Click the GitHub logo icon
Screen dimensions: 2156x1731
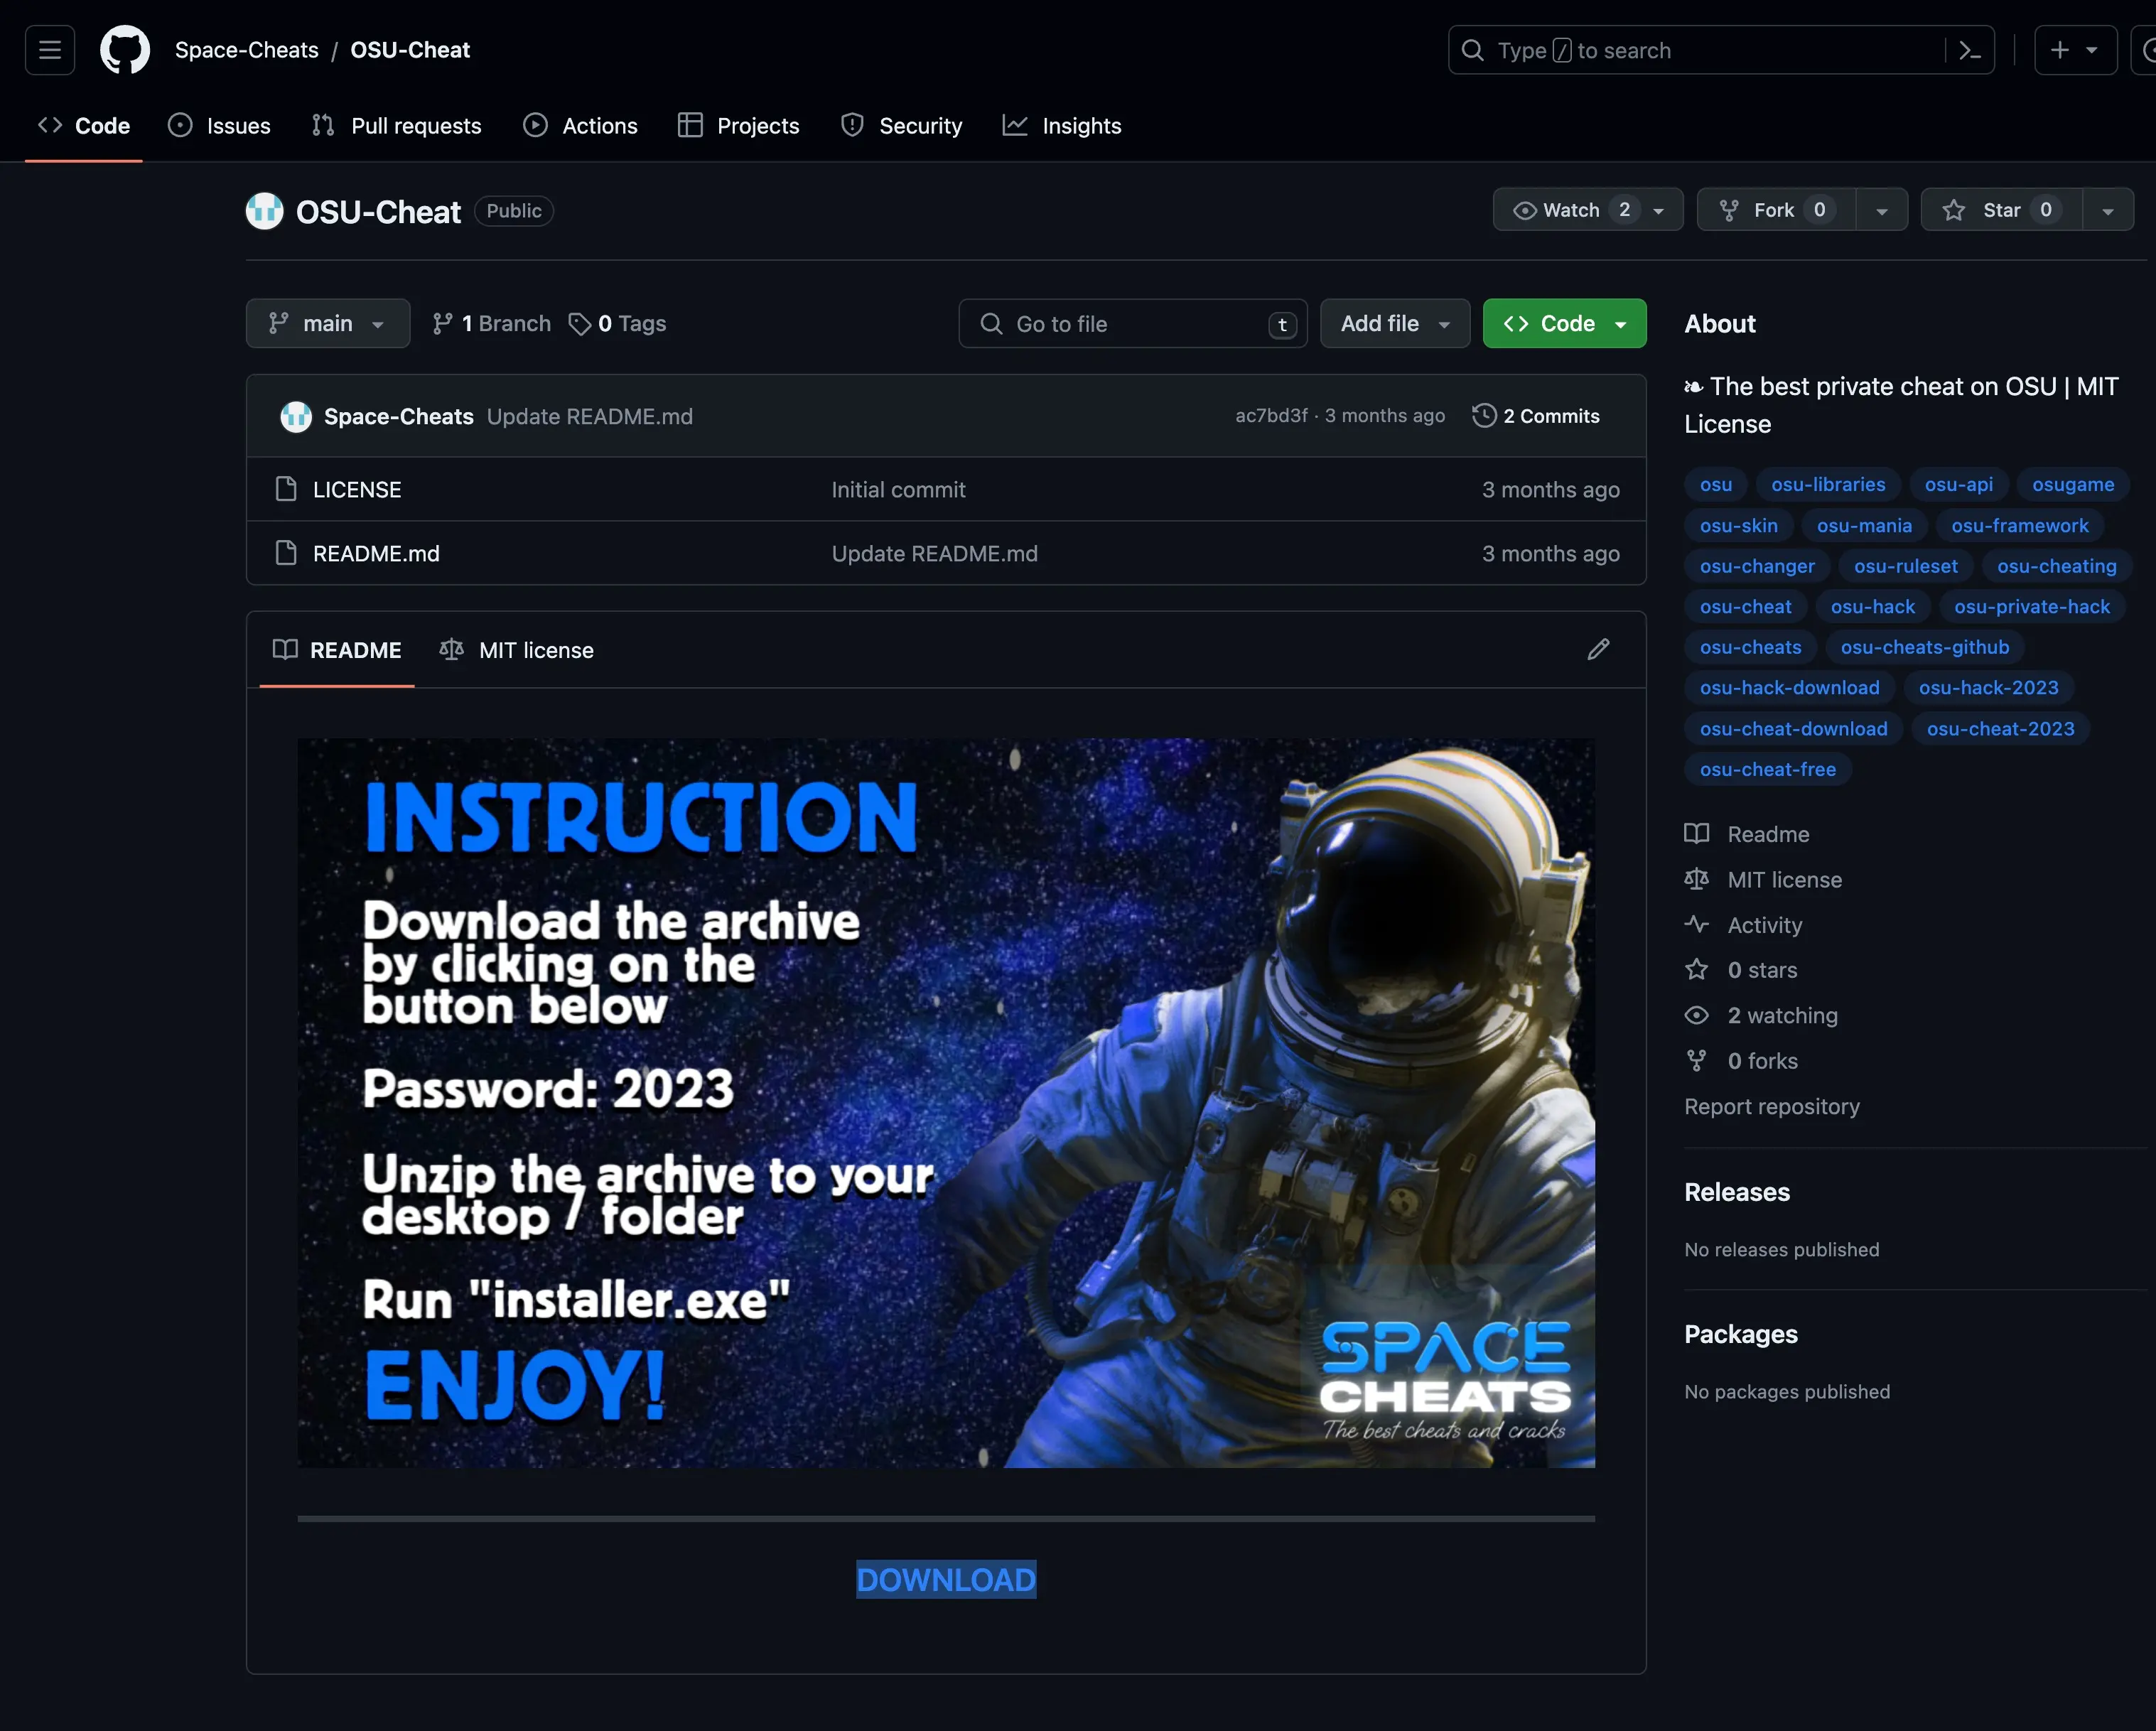125,50
